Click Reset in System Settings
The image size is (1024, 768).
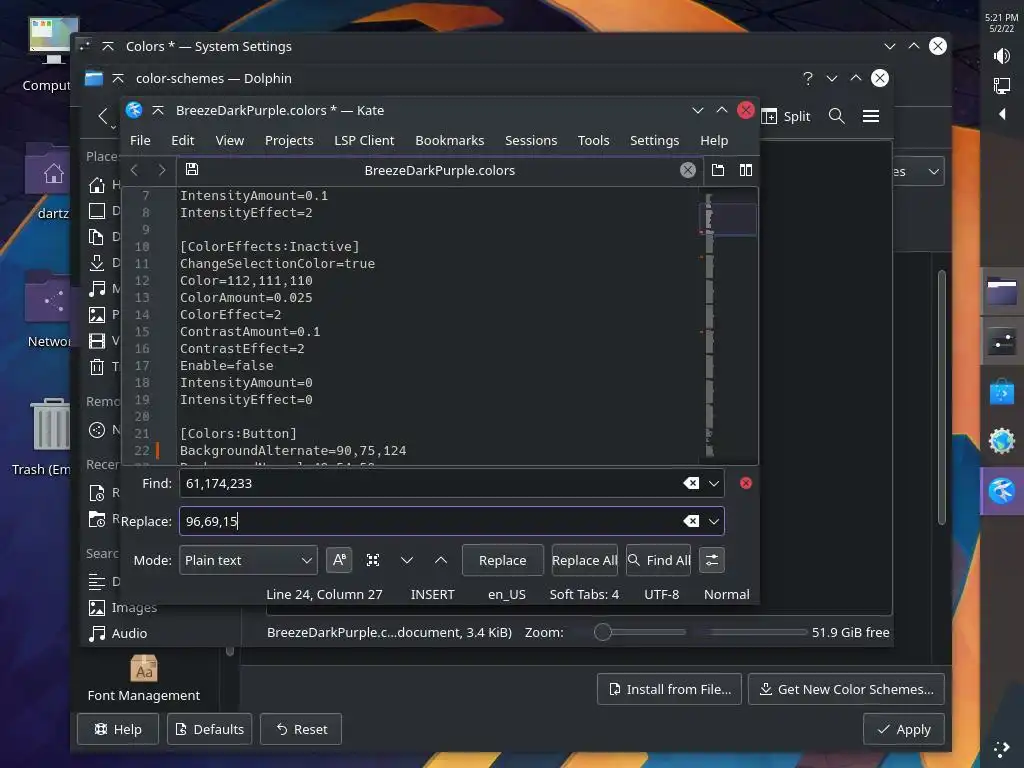(x=301, y=729)
